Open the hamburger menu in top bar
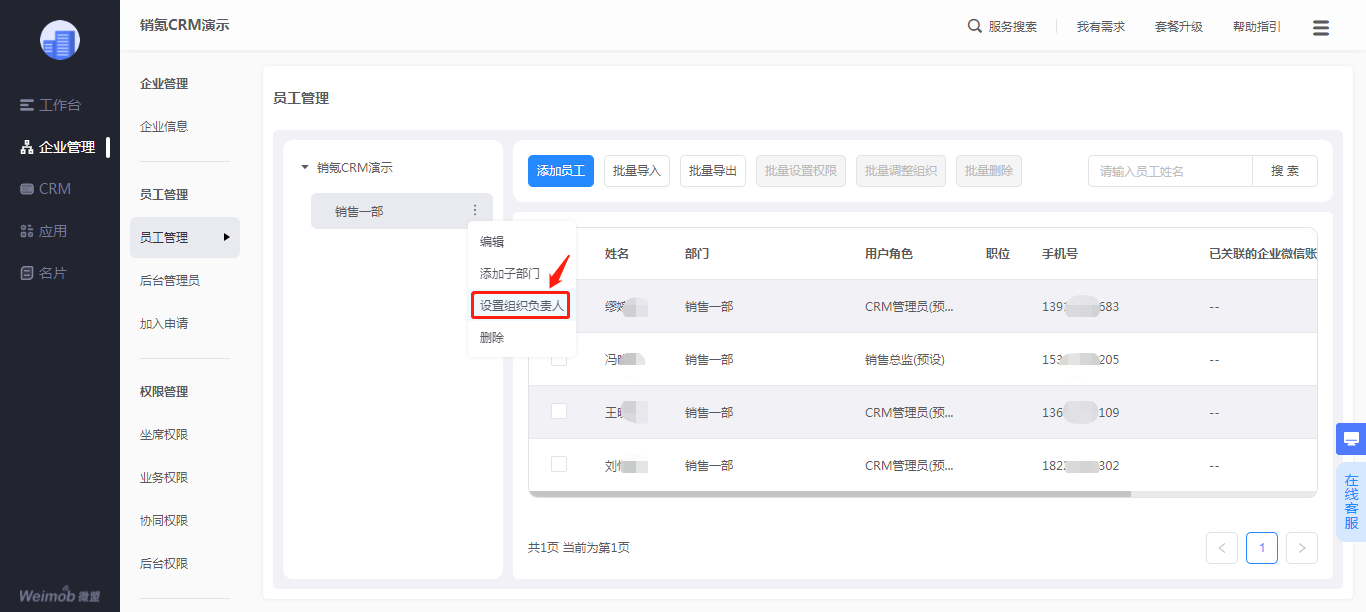The image size is (1366, 612). coord(1321,28)
